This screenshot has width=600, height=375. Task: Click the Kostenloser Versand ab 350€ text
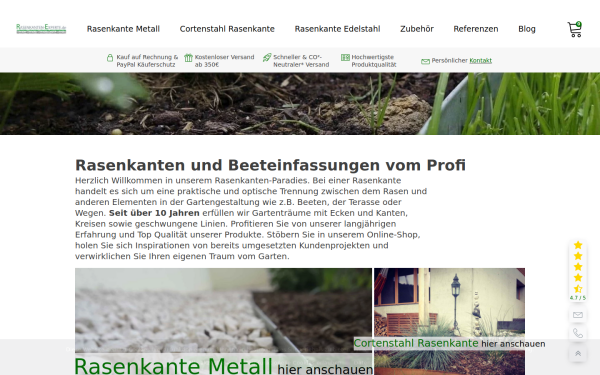224,61
